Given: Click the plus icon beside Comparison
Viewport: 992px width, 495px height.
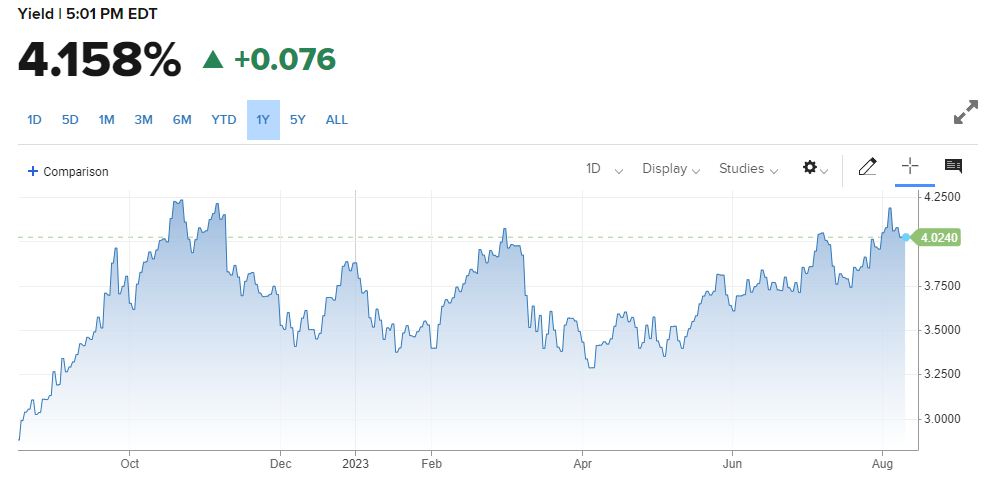Looking at the screenshot, I should 33,171.
